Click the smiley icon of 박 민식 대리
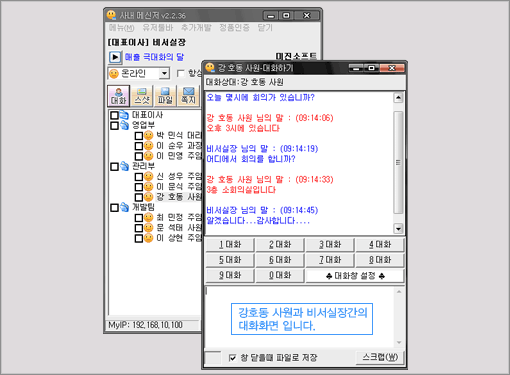The width and height of the screenshot is (510, 375). point(148,135)
